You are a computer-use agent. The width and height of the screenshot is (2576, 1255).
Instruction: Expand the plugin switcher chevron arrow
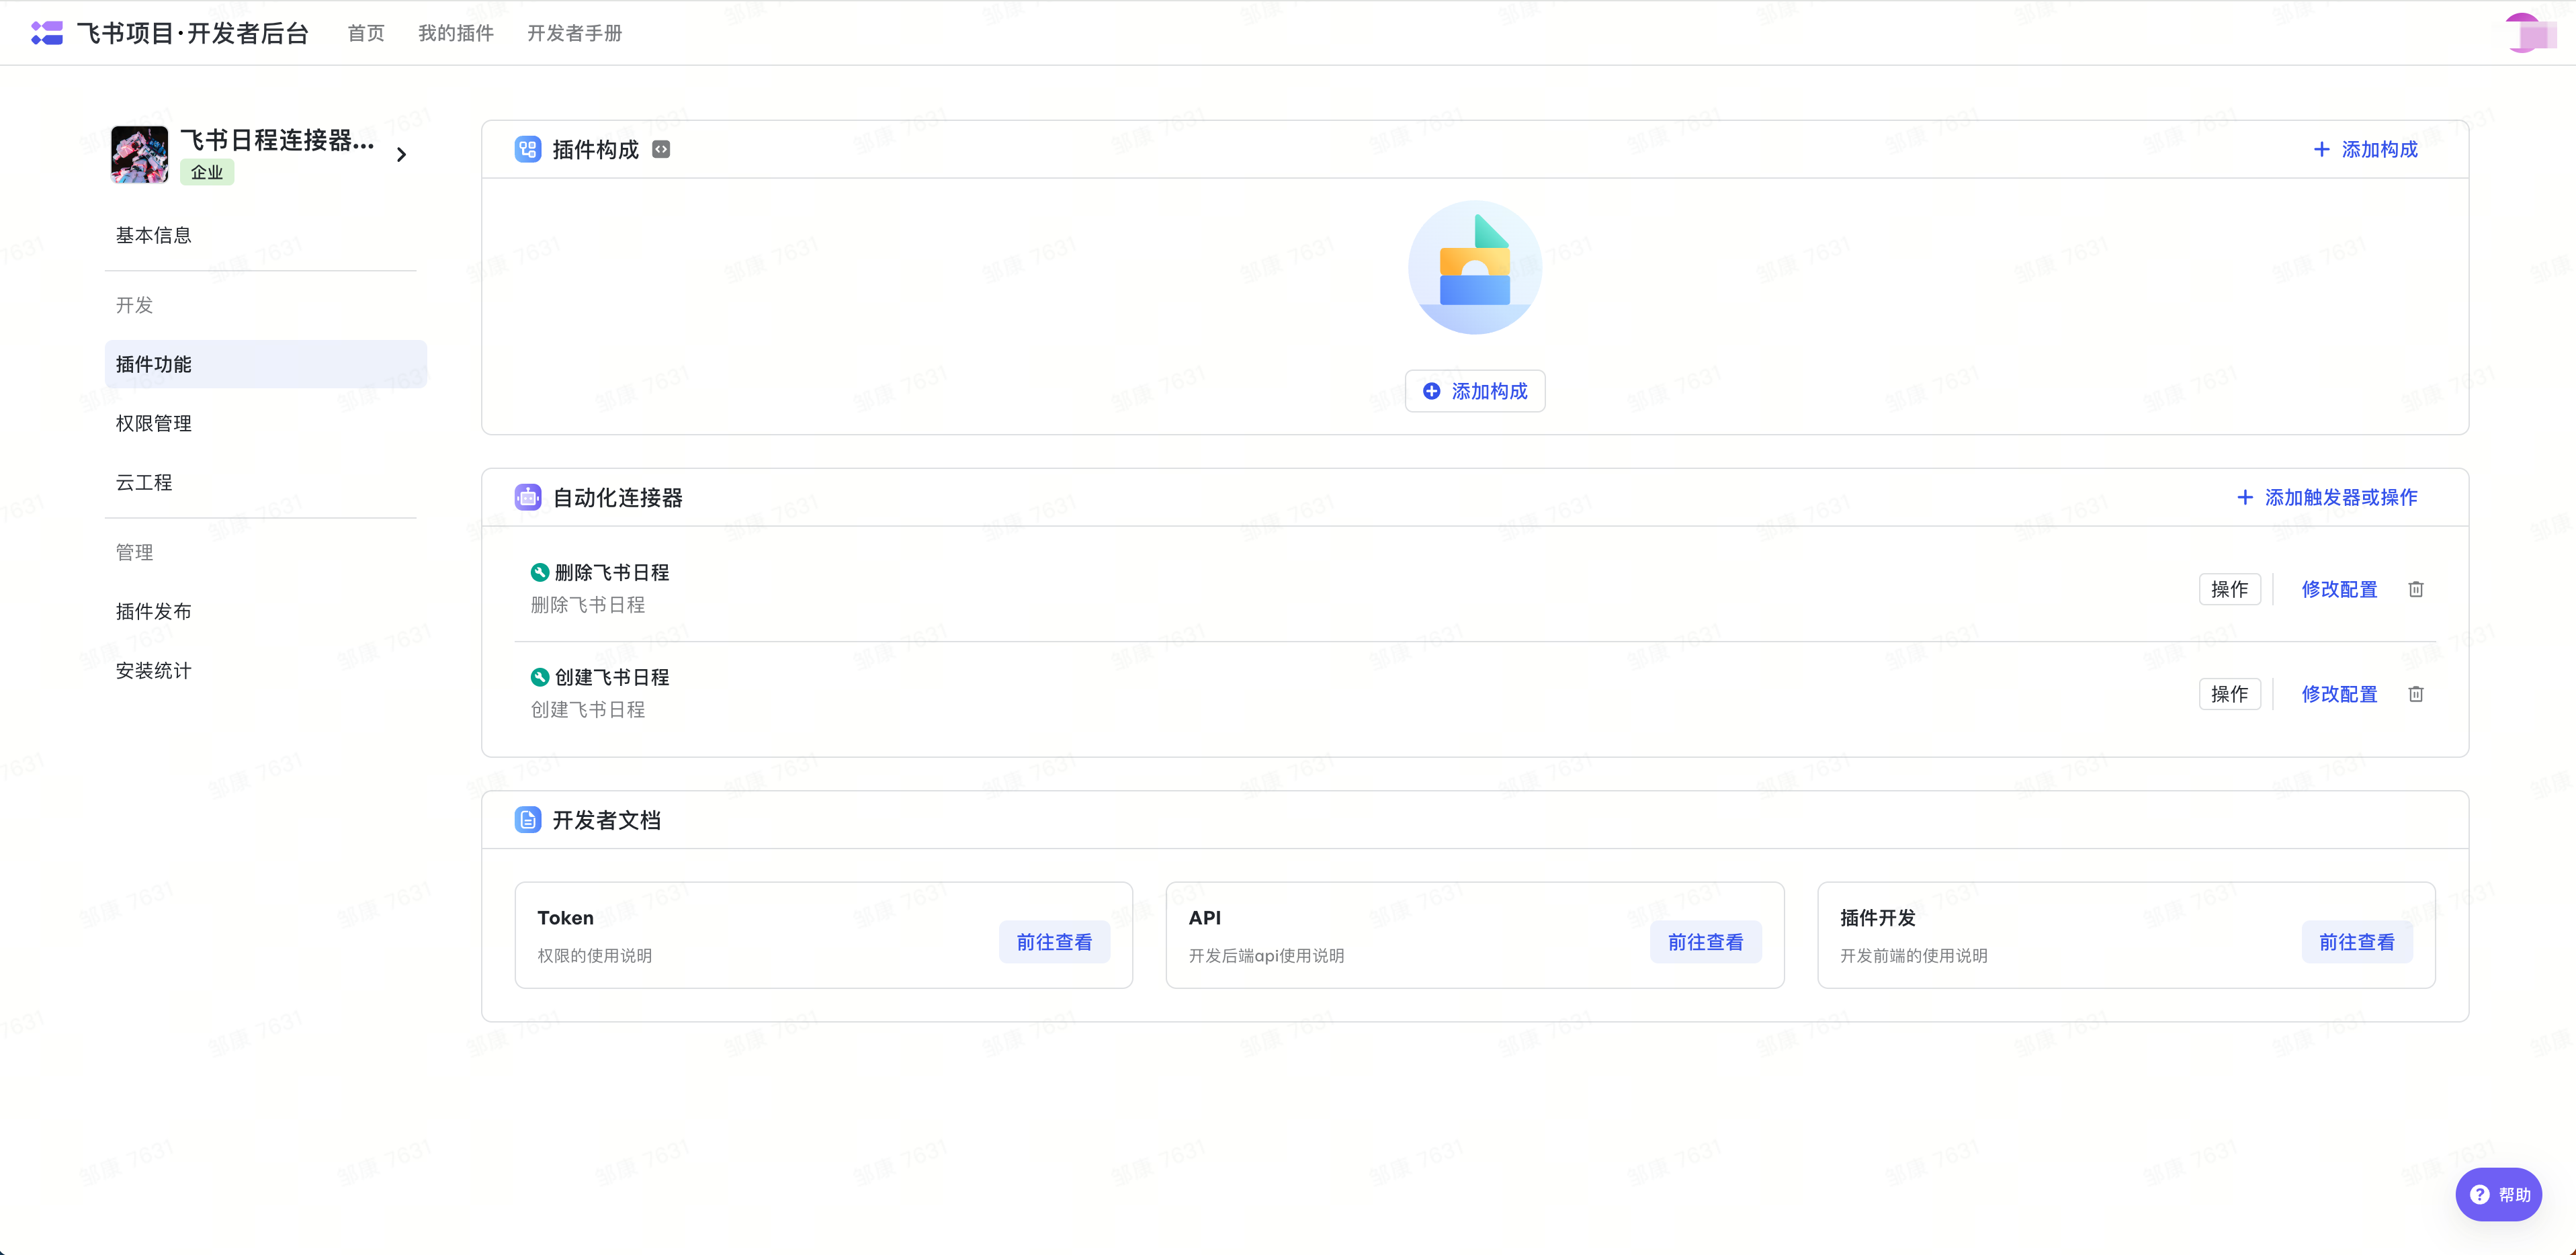[402, 155]
